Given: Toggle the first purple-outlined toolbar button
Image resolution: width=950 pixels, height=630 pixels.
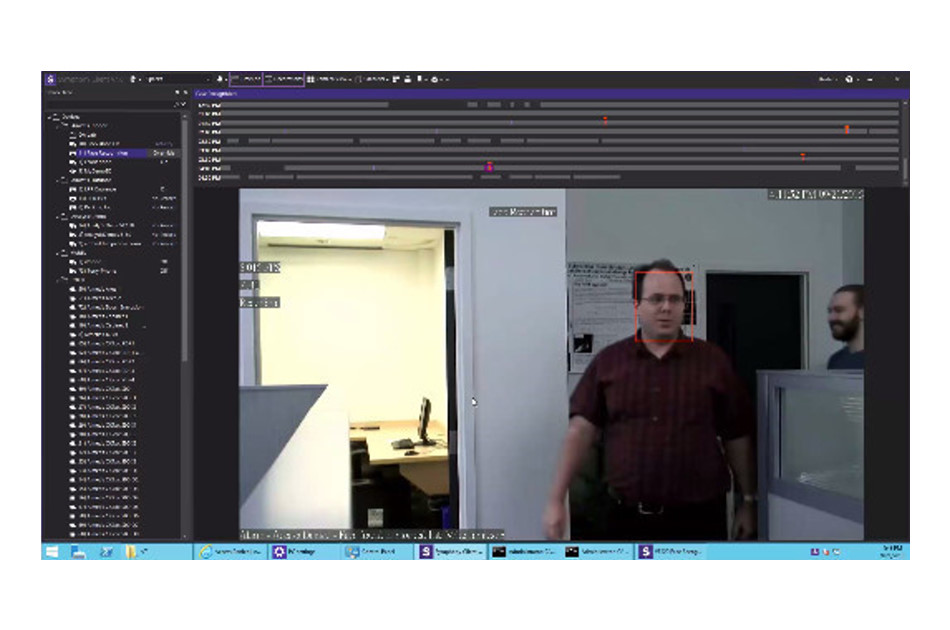Looking at the screenshot, I should [x=246, y=78].
